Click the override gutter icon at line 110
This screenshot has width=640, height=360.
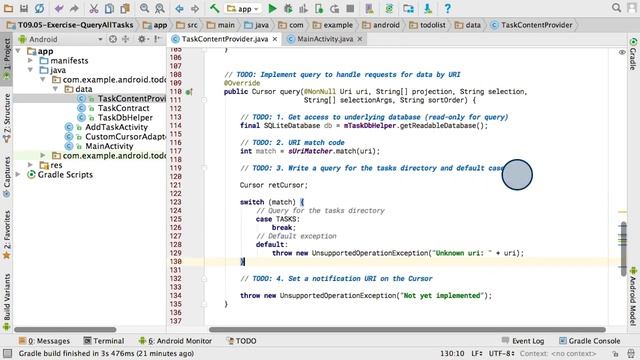[189, 92]
